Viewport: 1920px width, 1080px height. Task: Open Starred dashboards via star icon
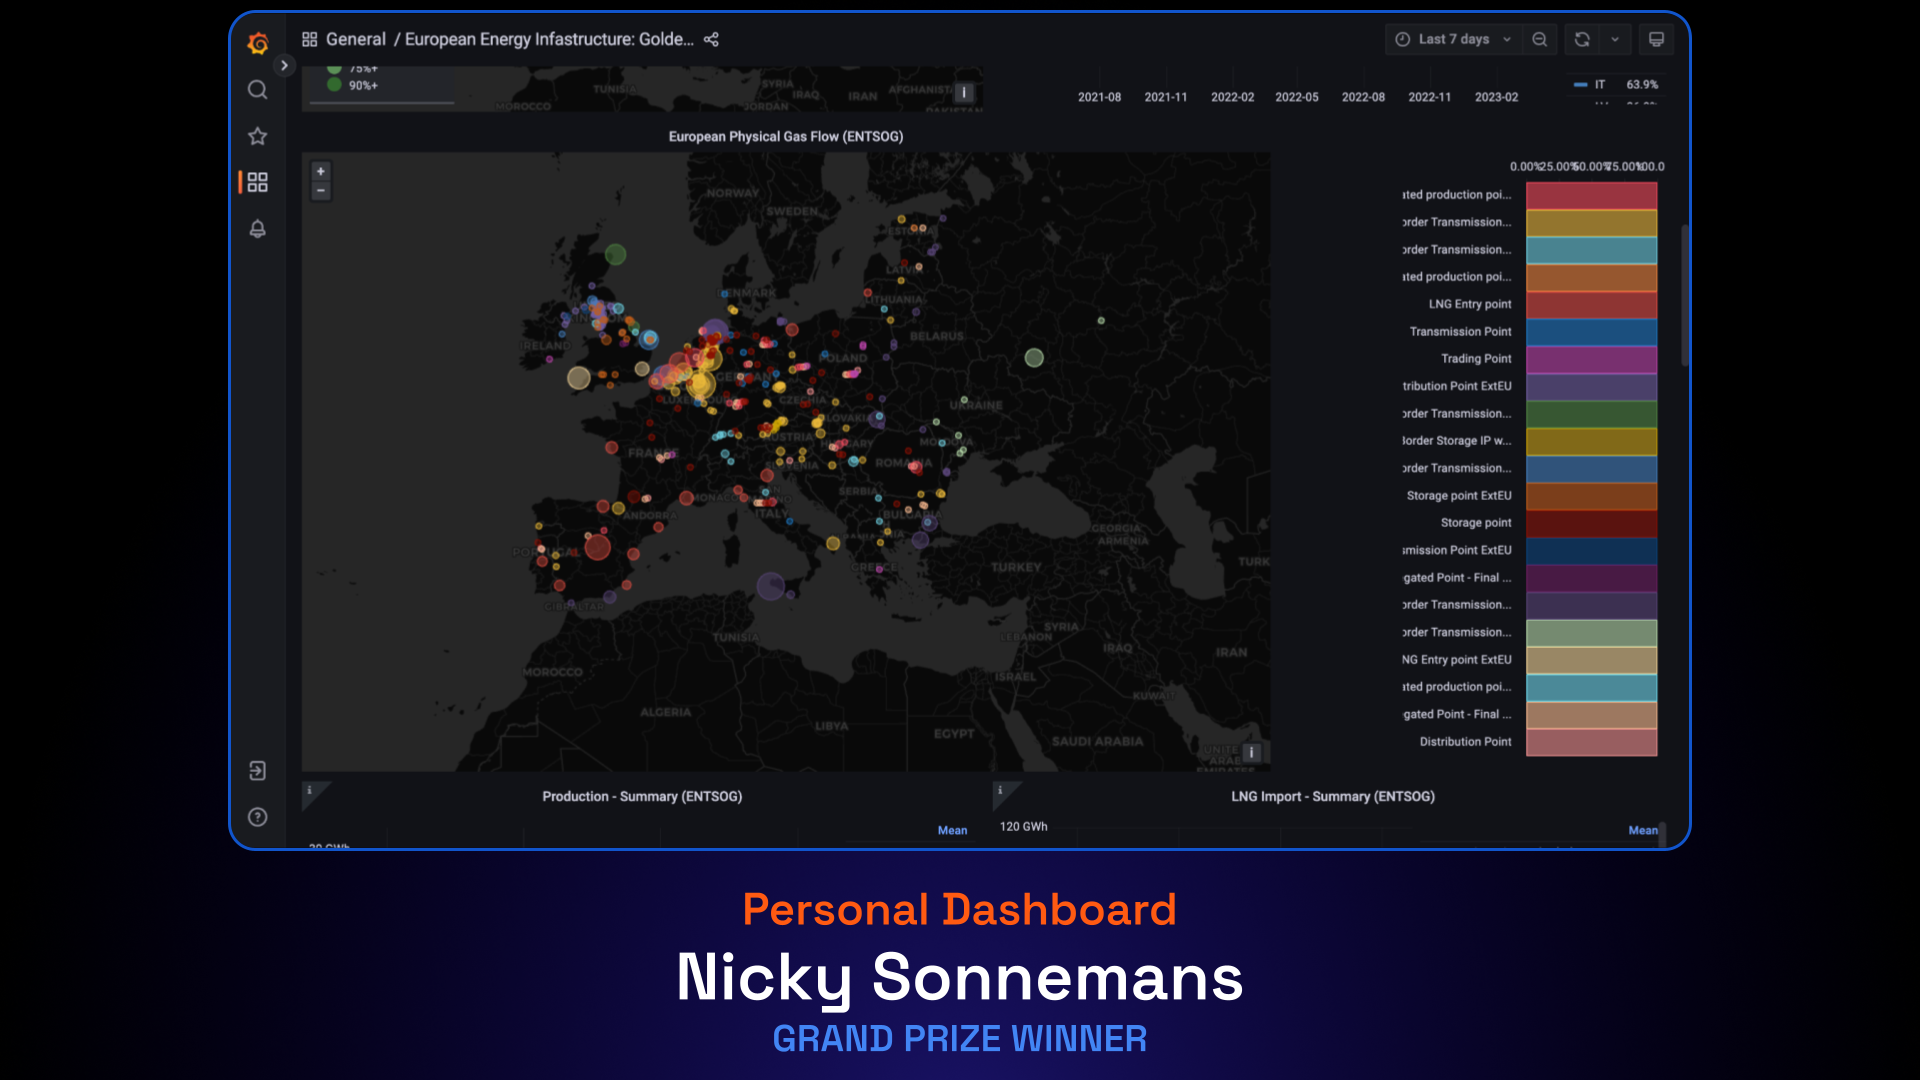(x=257, y=135)
